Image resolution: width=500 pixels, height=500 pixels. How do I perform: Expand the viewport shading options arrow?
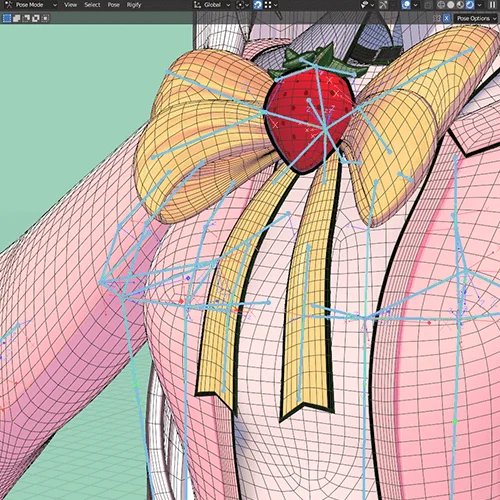(x=480, y=5)
